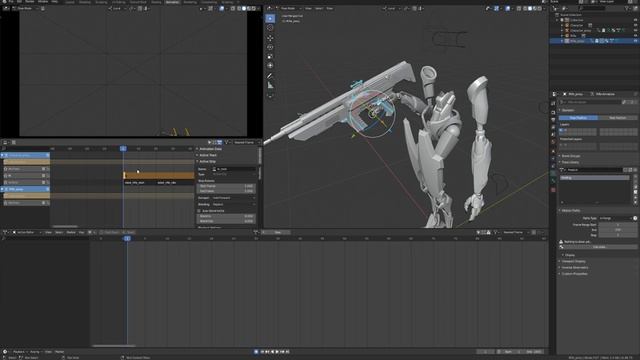Open the Marker menu in action editor header

click(71, 232)
